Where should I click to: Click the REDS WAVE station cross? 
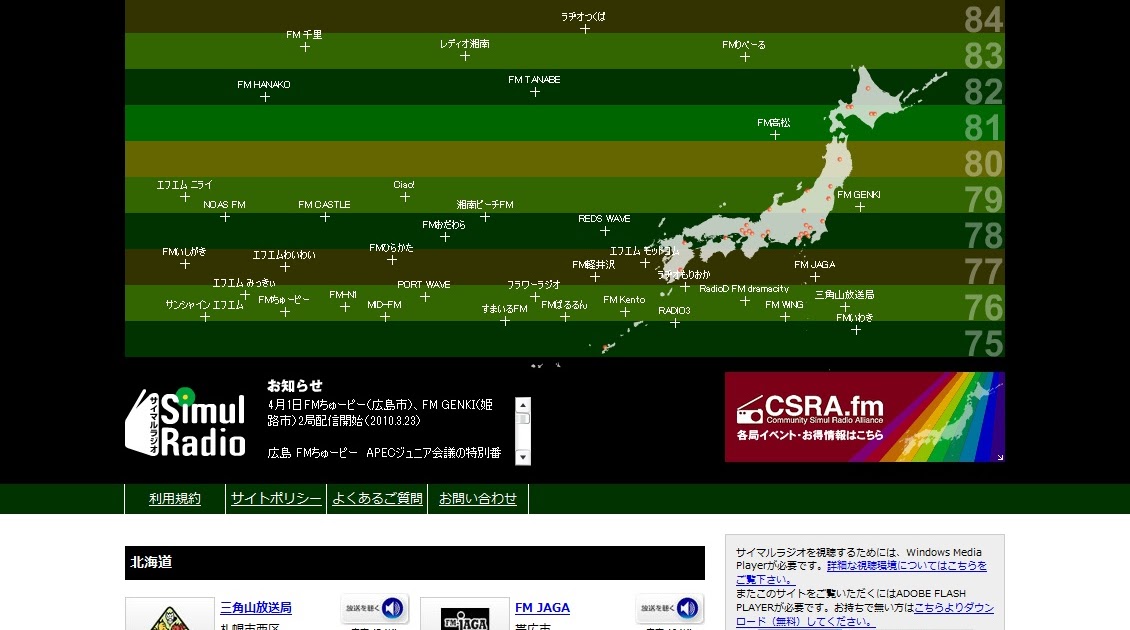tap(605, 231)
